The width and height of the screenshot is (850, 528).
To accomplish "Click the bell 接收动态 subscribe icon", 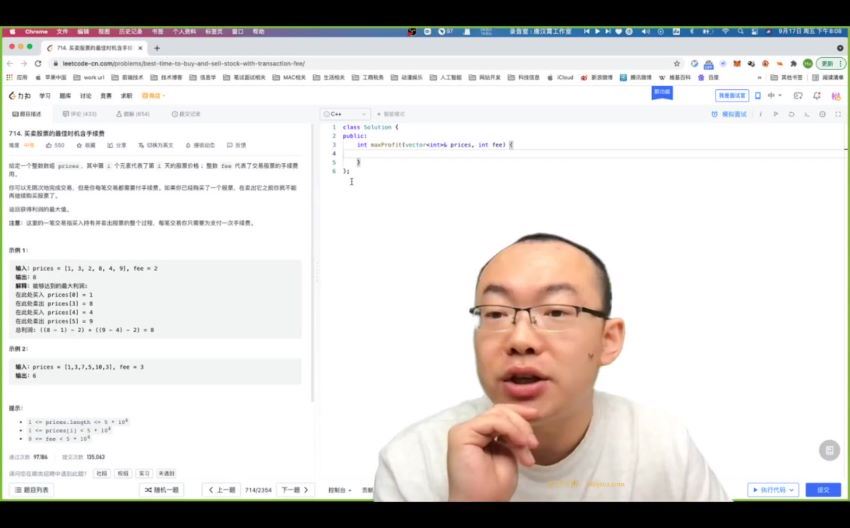I will 200,145.
